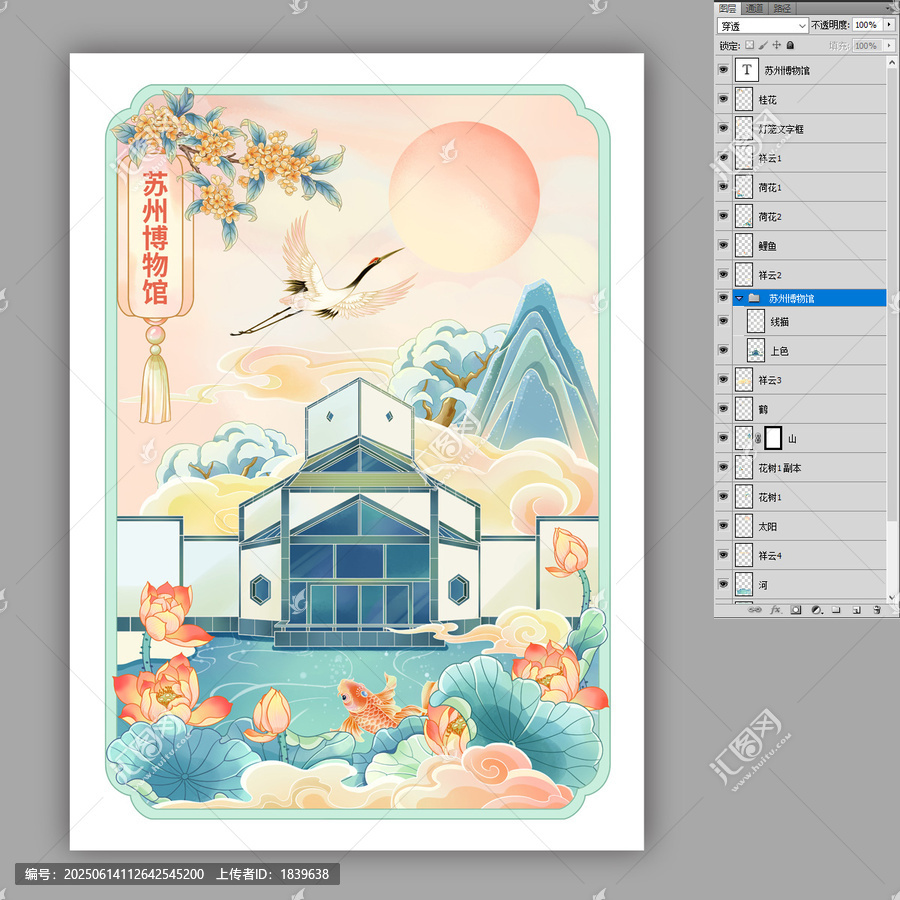
Task: Click the layers scrollbar down arrow
Action: [x=892, y=597]
